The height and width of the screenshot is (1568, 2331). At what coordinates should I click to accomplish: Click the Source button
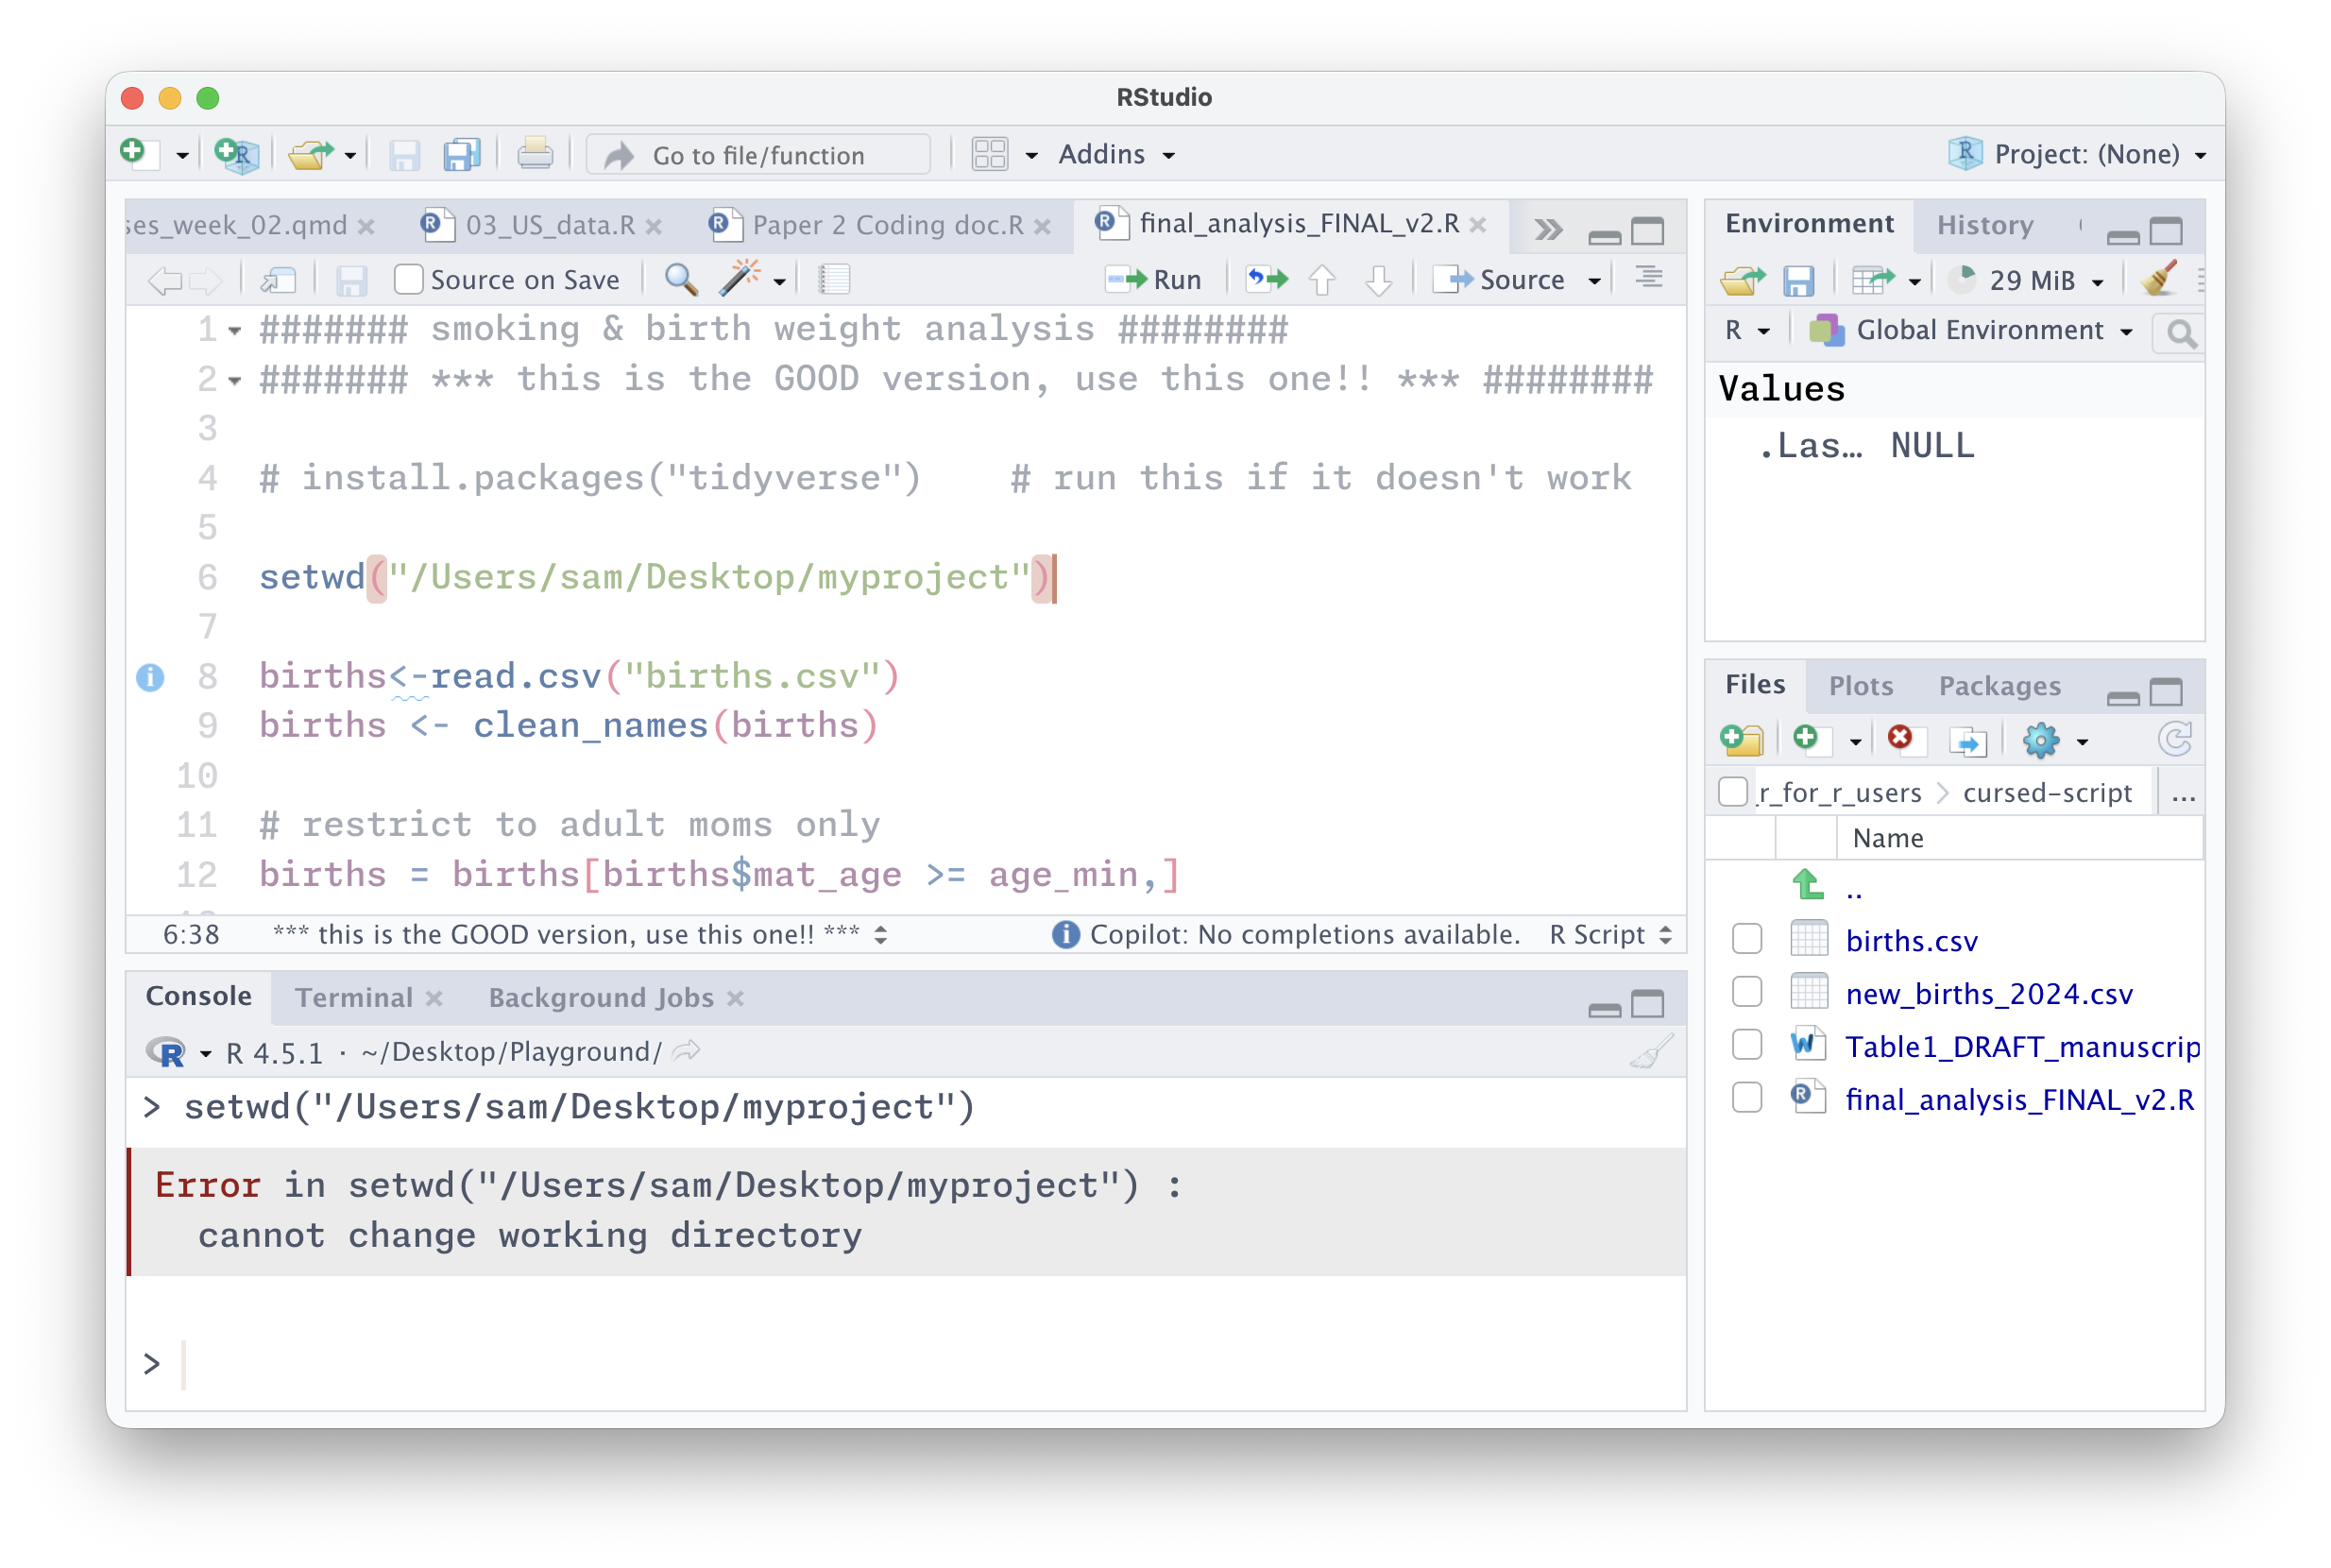[x=1499, y=280]
